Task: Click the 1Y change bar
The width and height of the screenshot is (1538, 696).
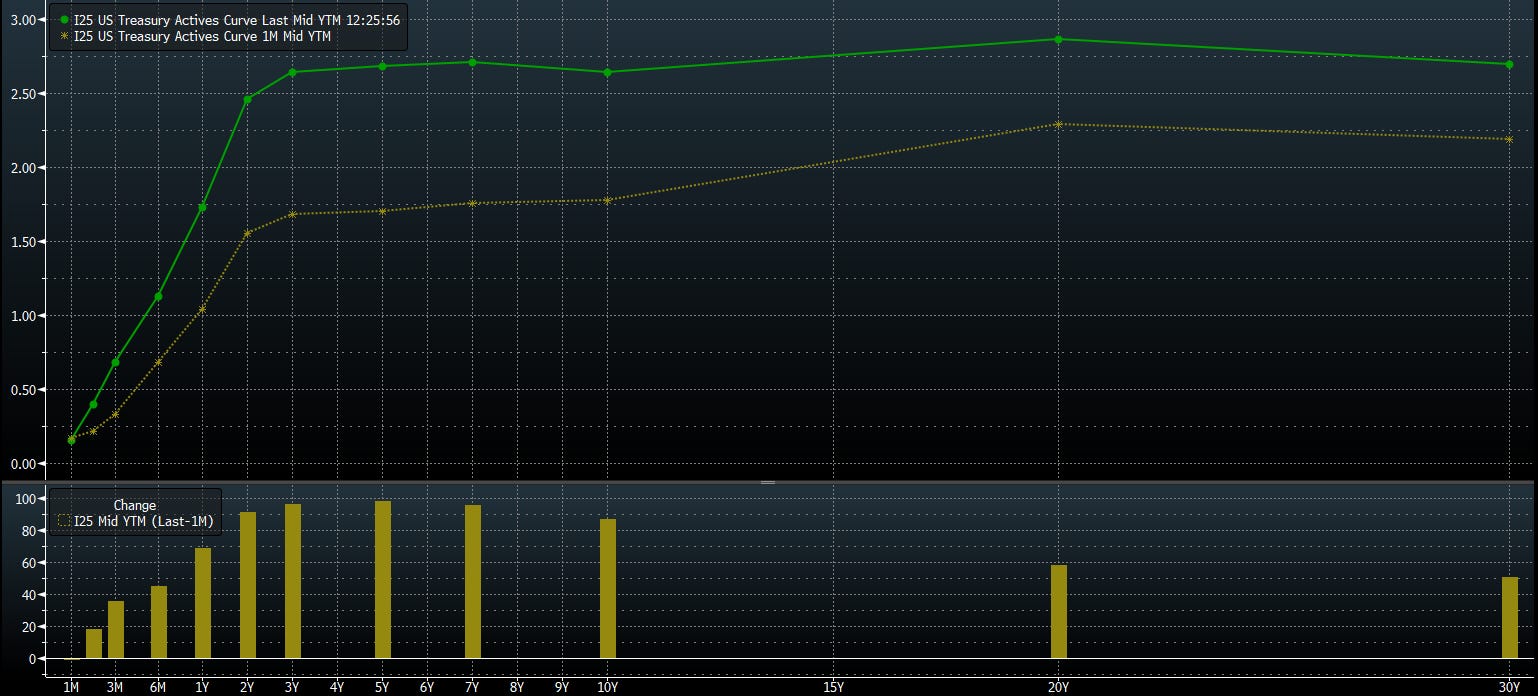Action: point(203,603)
